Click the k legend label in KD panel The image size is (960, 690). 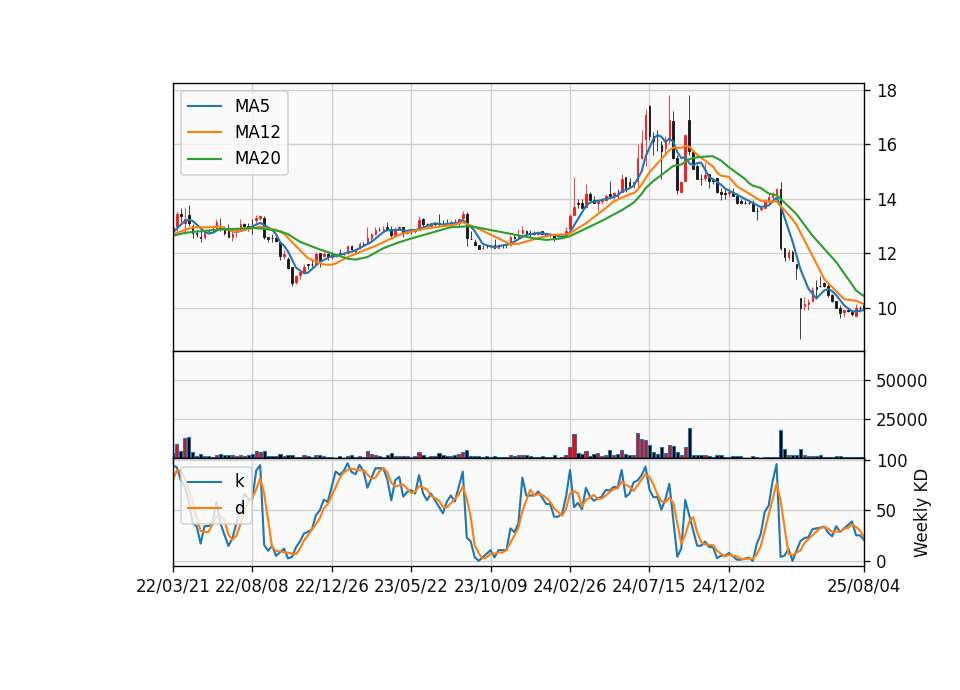(x=239, y=481)
